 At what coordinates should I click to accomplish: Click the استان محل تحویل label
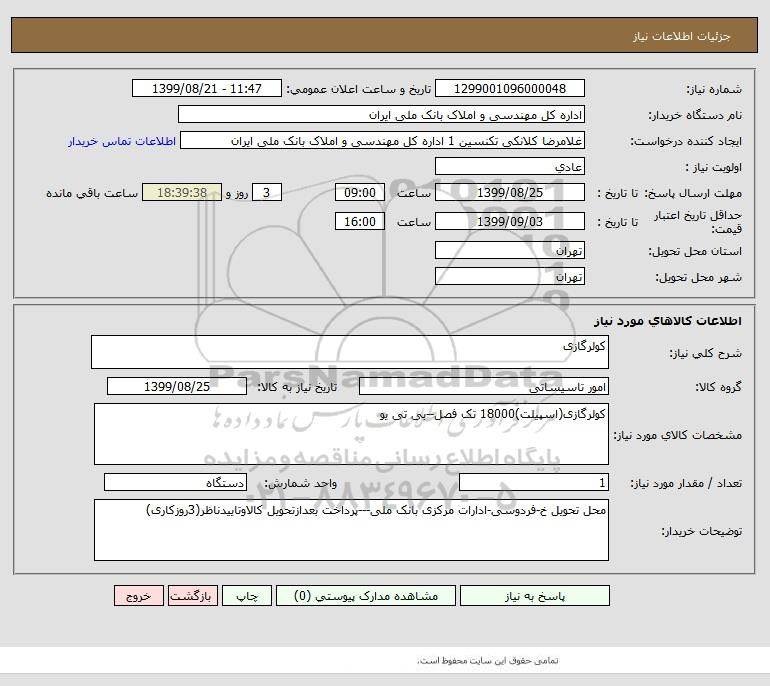tap(695, 251)
